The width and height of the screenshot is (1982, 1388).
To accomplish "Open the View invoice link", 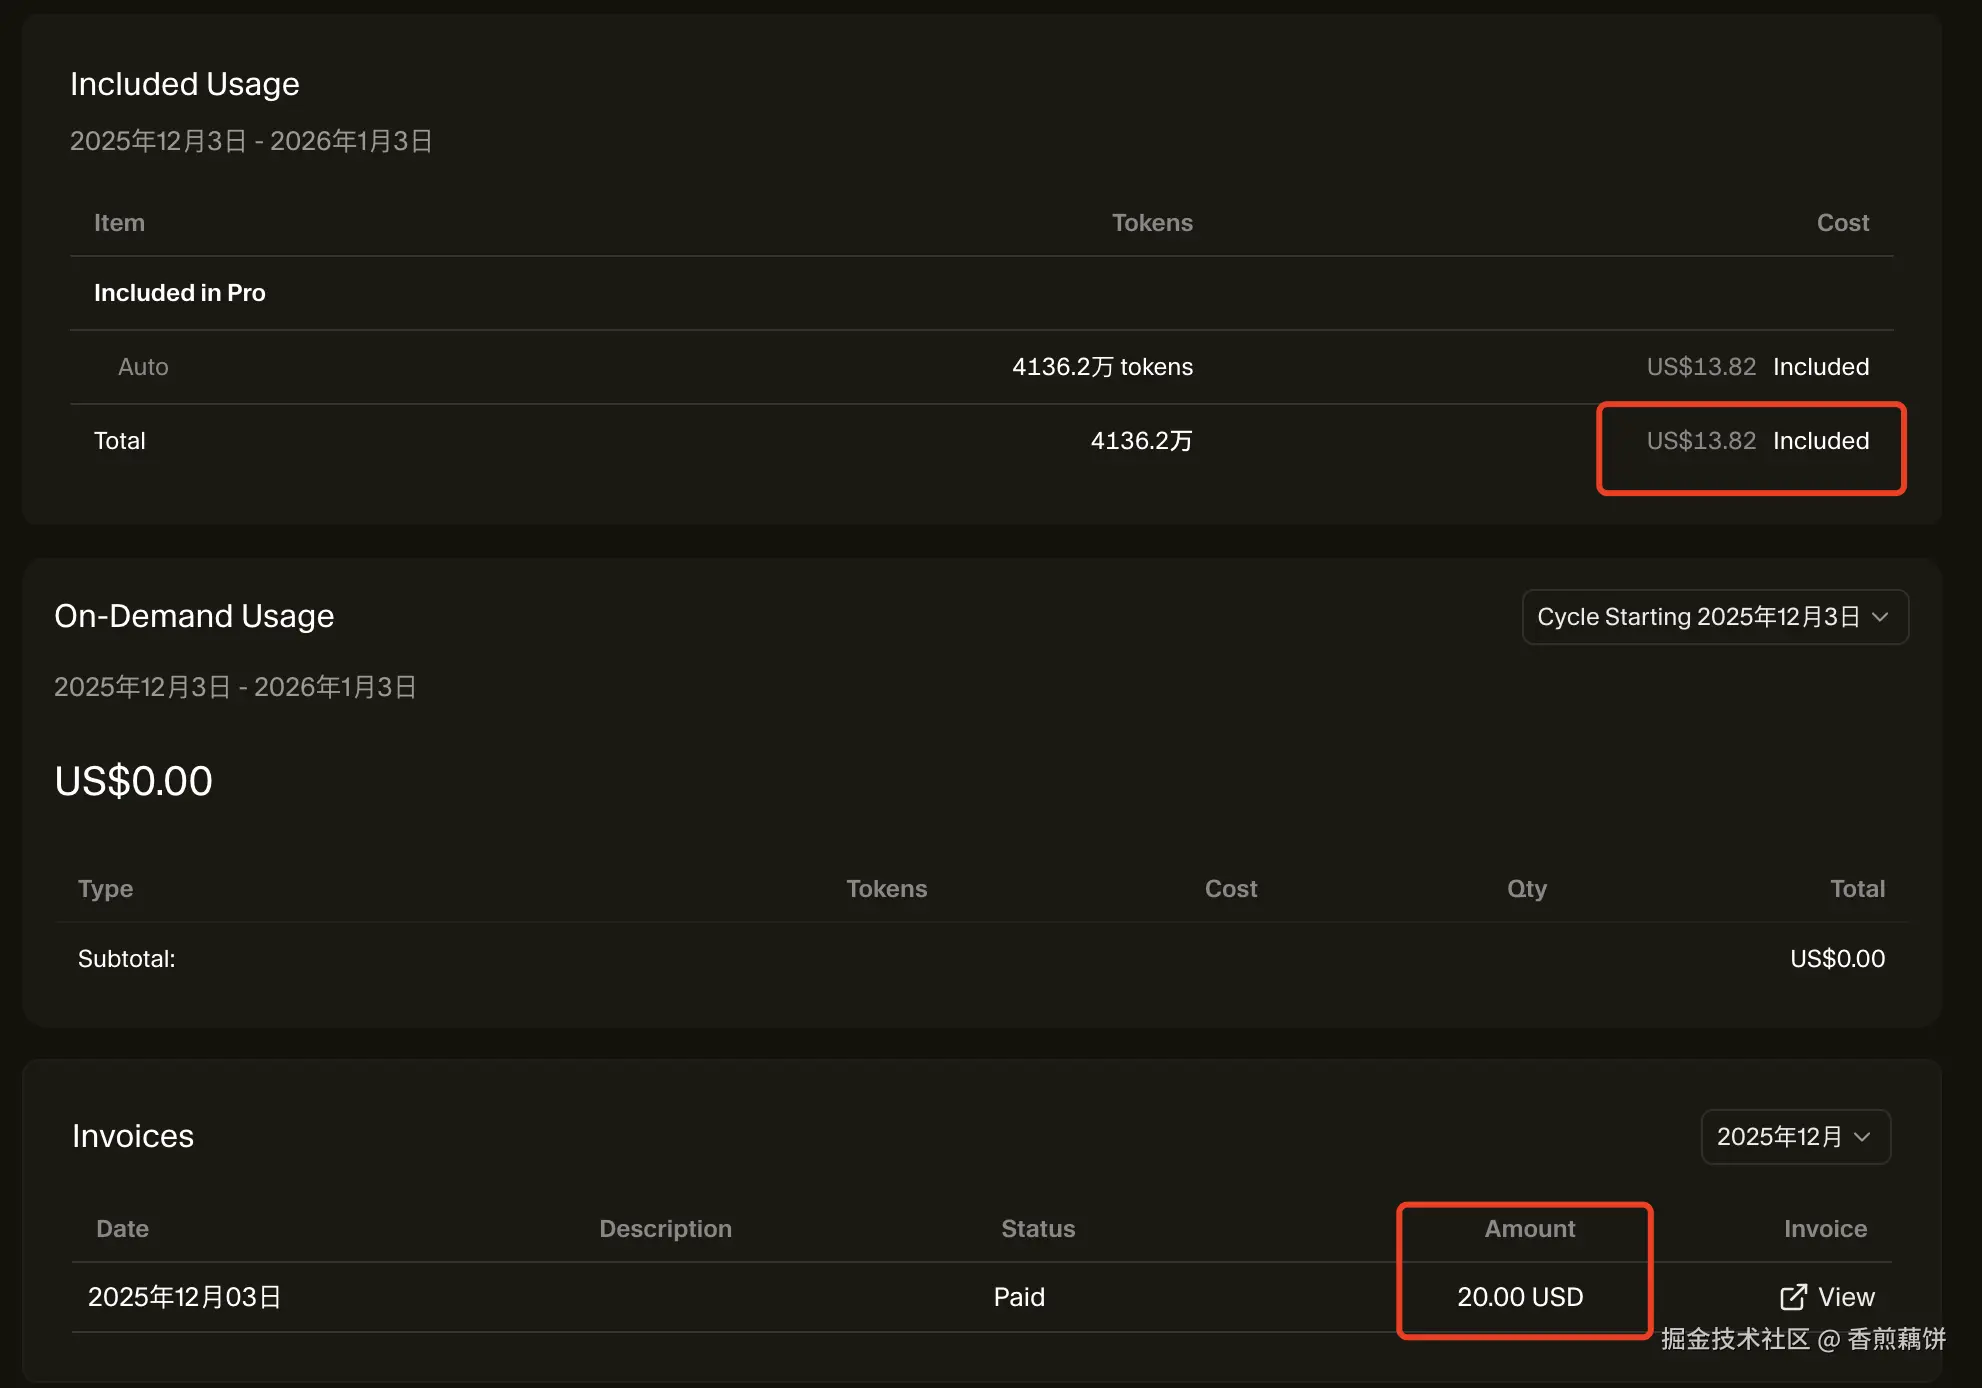I will [1845, 1297].
